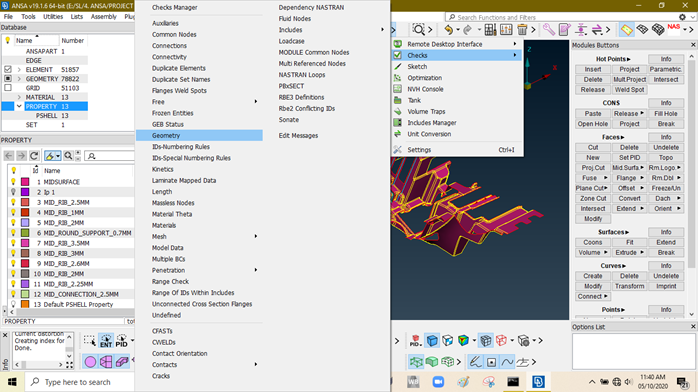Open the Paint app in the taskbar

point(463,382)
